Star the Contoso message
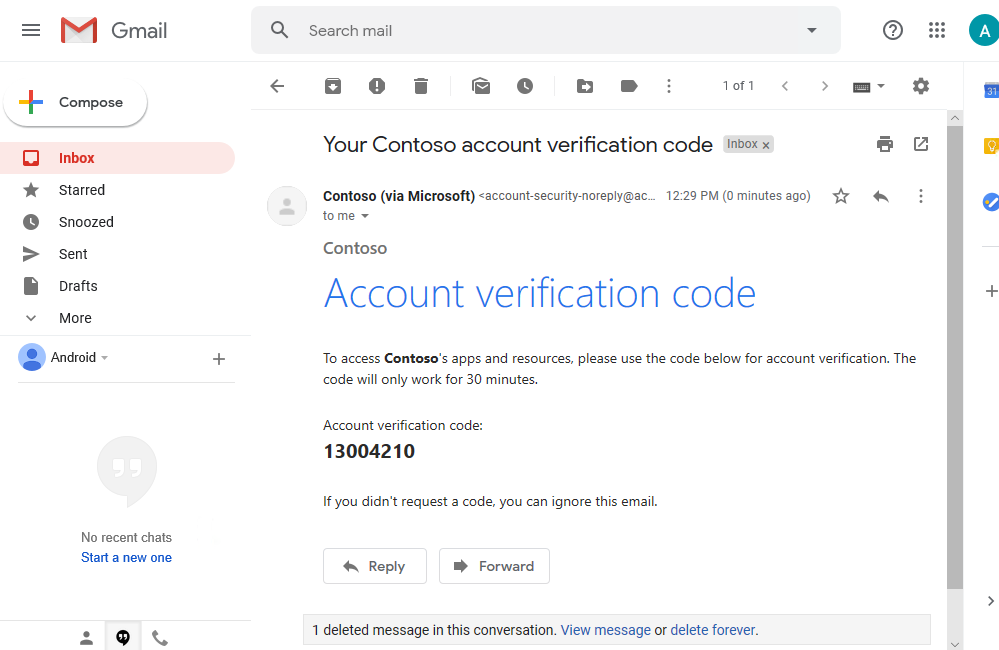Image resolution: width=999 pixels, height=650 pixels. [x=841, y=196]
